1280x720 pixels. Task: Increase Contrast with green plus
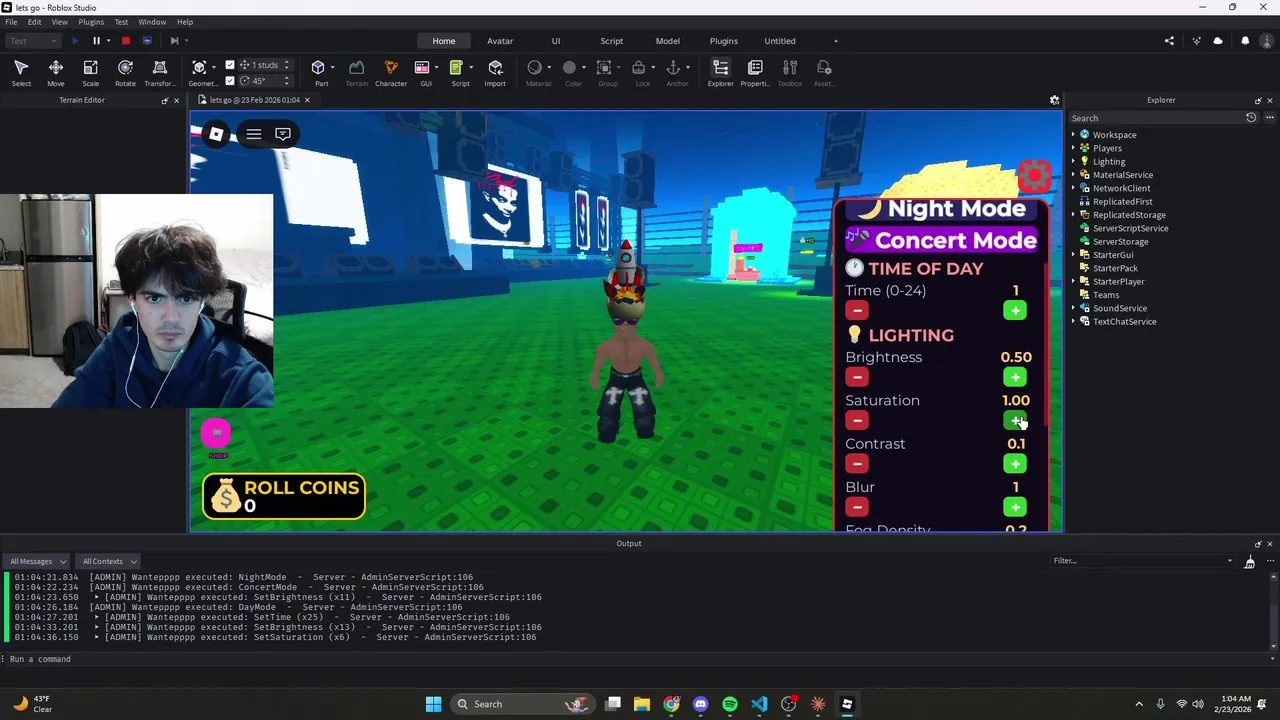[1015, 464]
